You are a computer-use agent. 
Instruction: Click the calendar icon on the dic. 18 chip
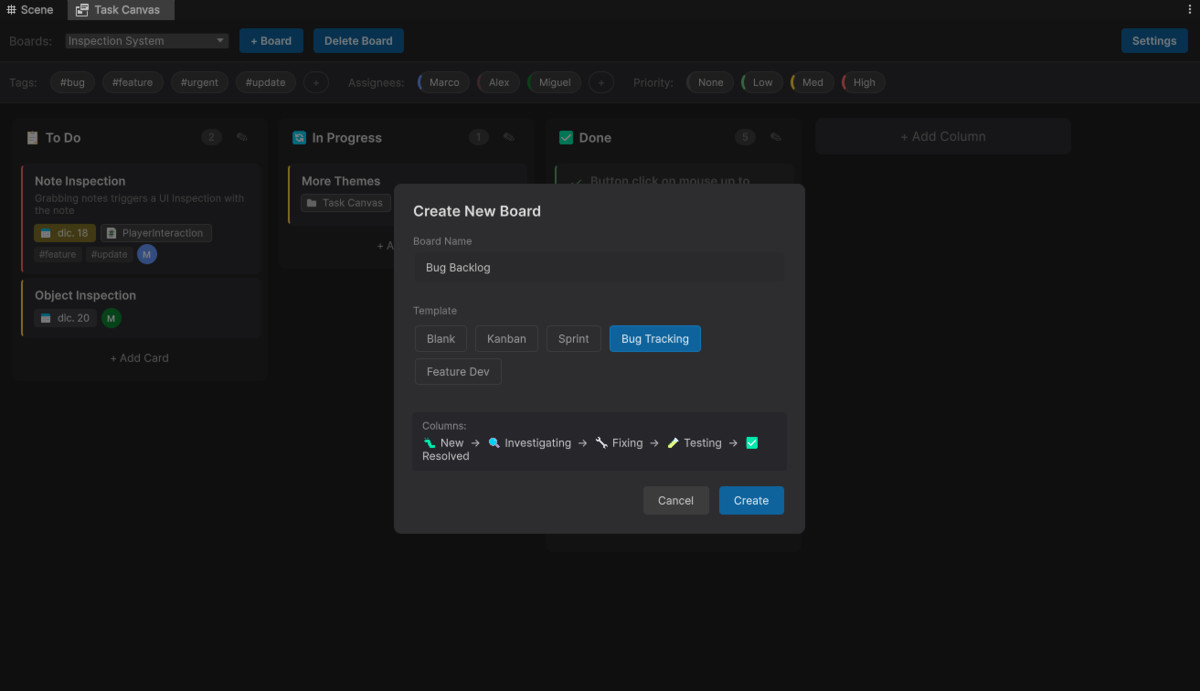click(x=47, y=232)
